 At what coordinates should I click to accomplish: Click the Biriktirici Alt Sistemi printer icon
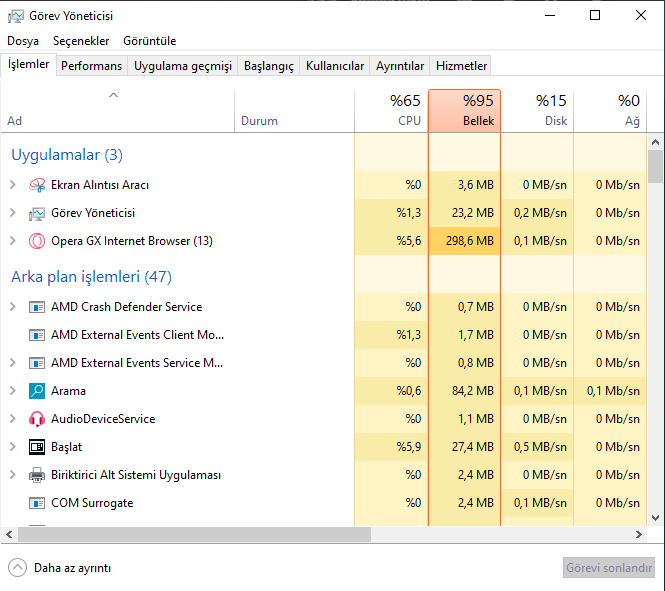pyautogui.click(x=37, y=475)
